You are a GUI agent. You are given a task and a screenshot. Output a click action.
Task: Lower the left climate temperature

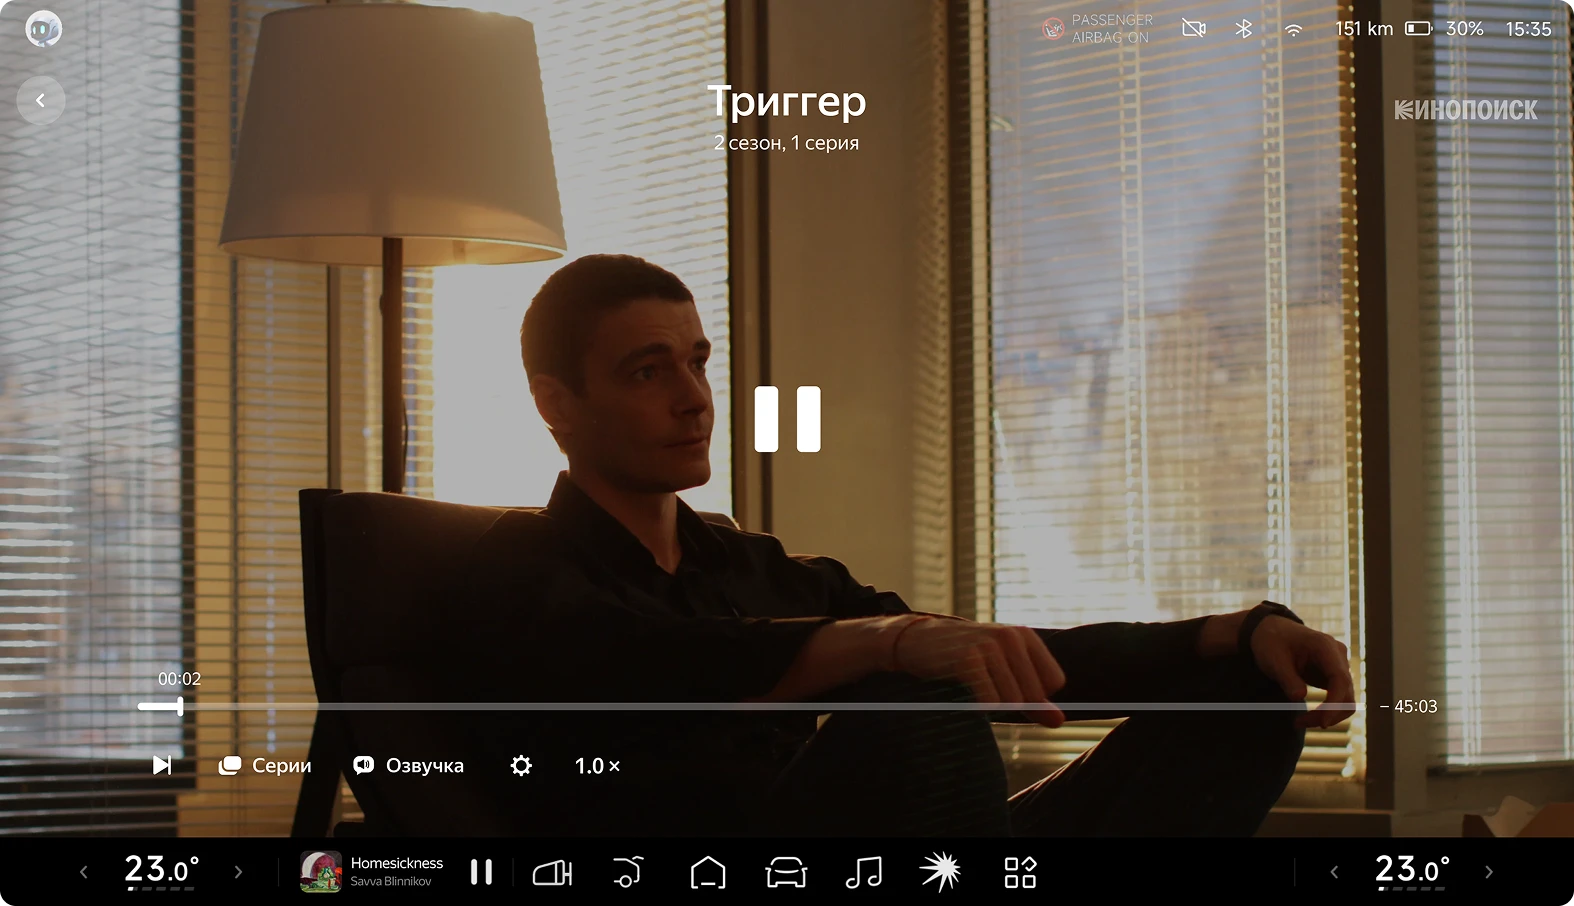click(x=84, y=872)
